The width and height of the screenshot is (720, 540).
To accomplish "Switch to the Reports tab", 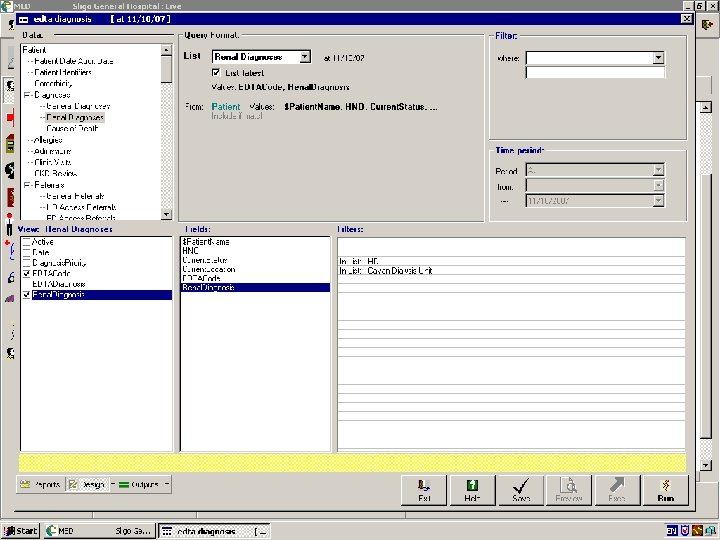I will point(41,484).
